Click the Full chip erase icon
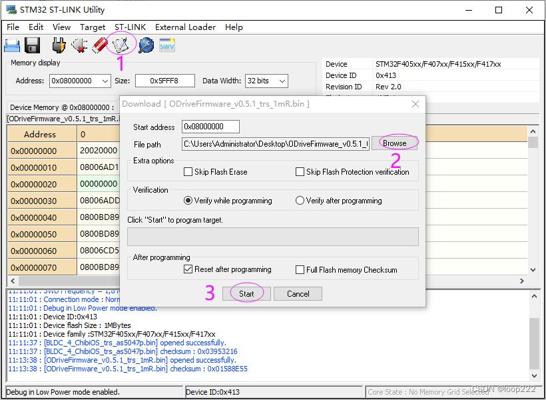Image resolution: width=546 pixels, height=400 pixels. (x=100, y=45)
